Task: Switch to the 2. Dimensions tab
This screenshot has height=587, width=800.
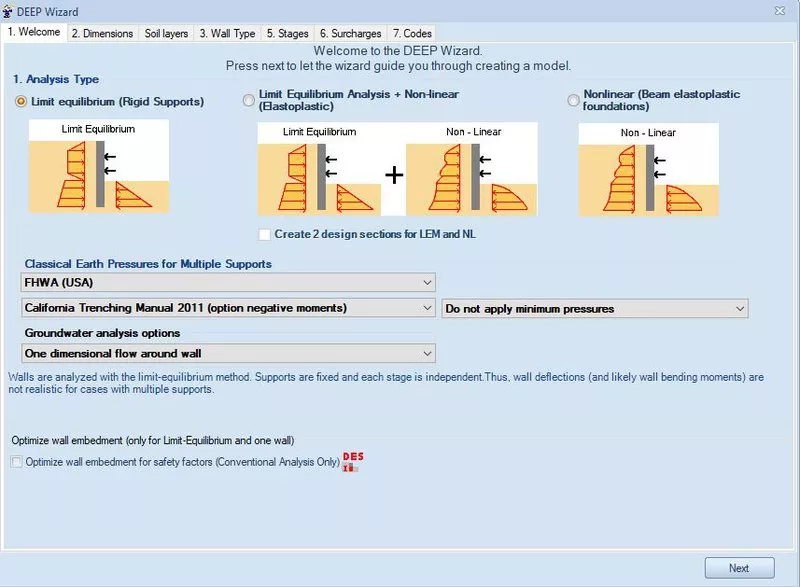Action: tap(103, 34)
